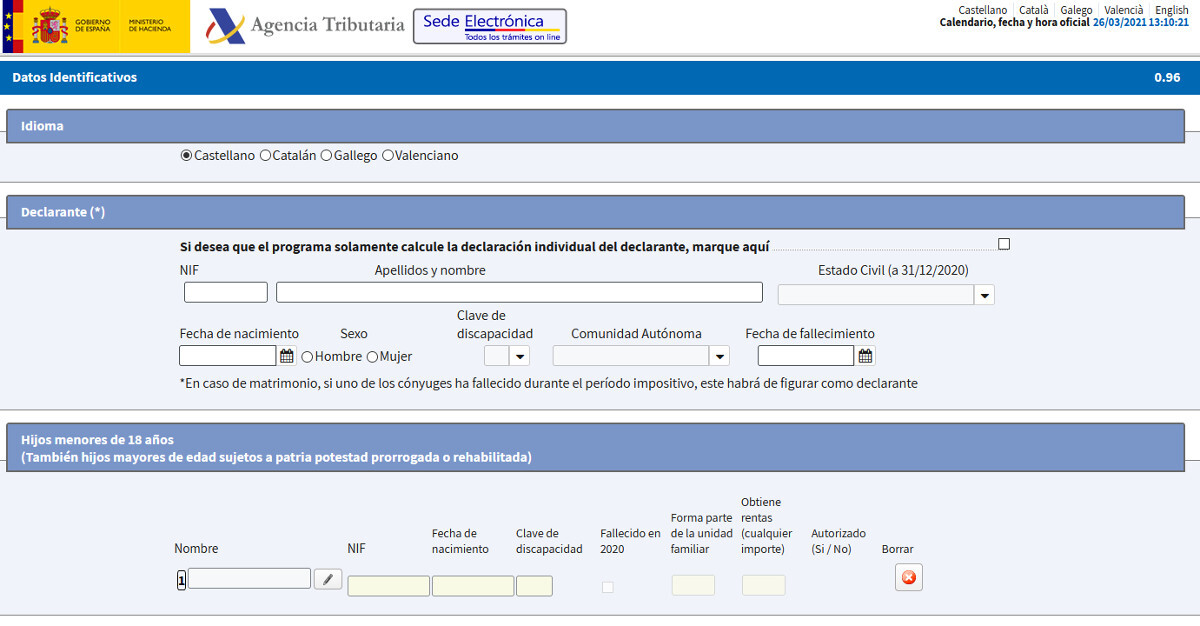Click the Gobierno de España emblem
1200x626 pixels.
click(50, 26)
